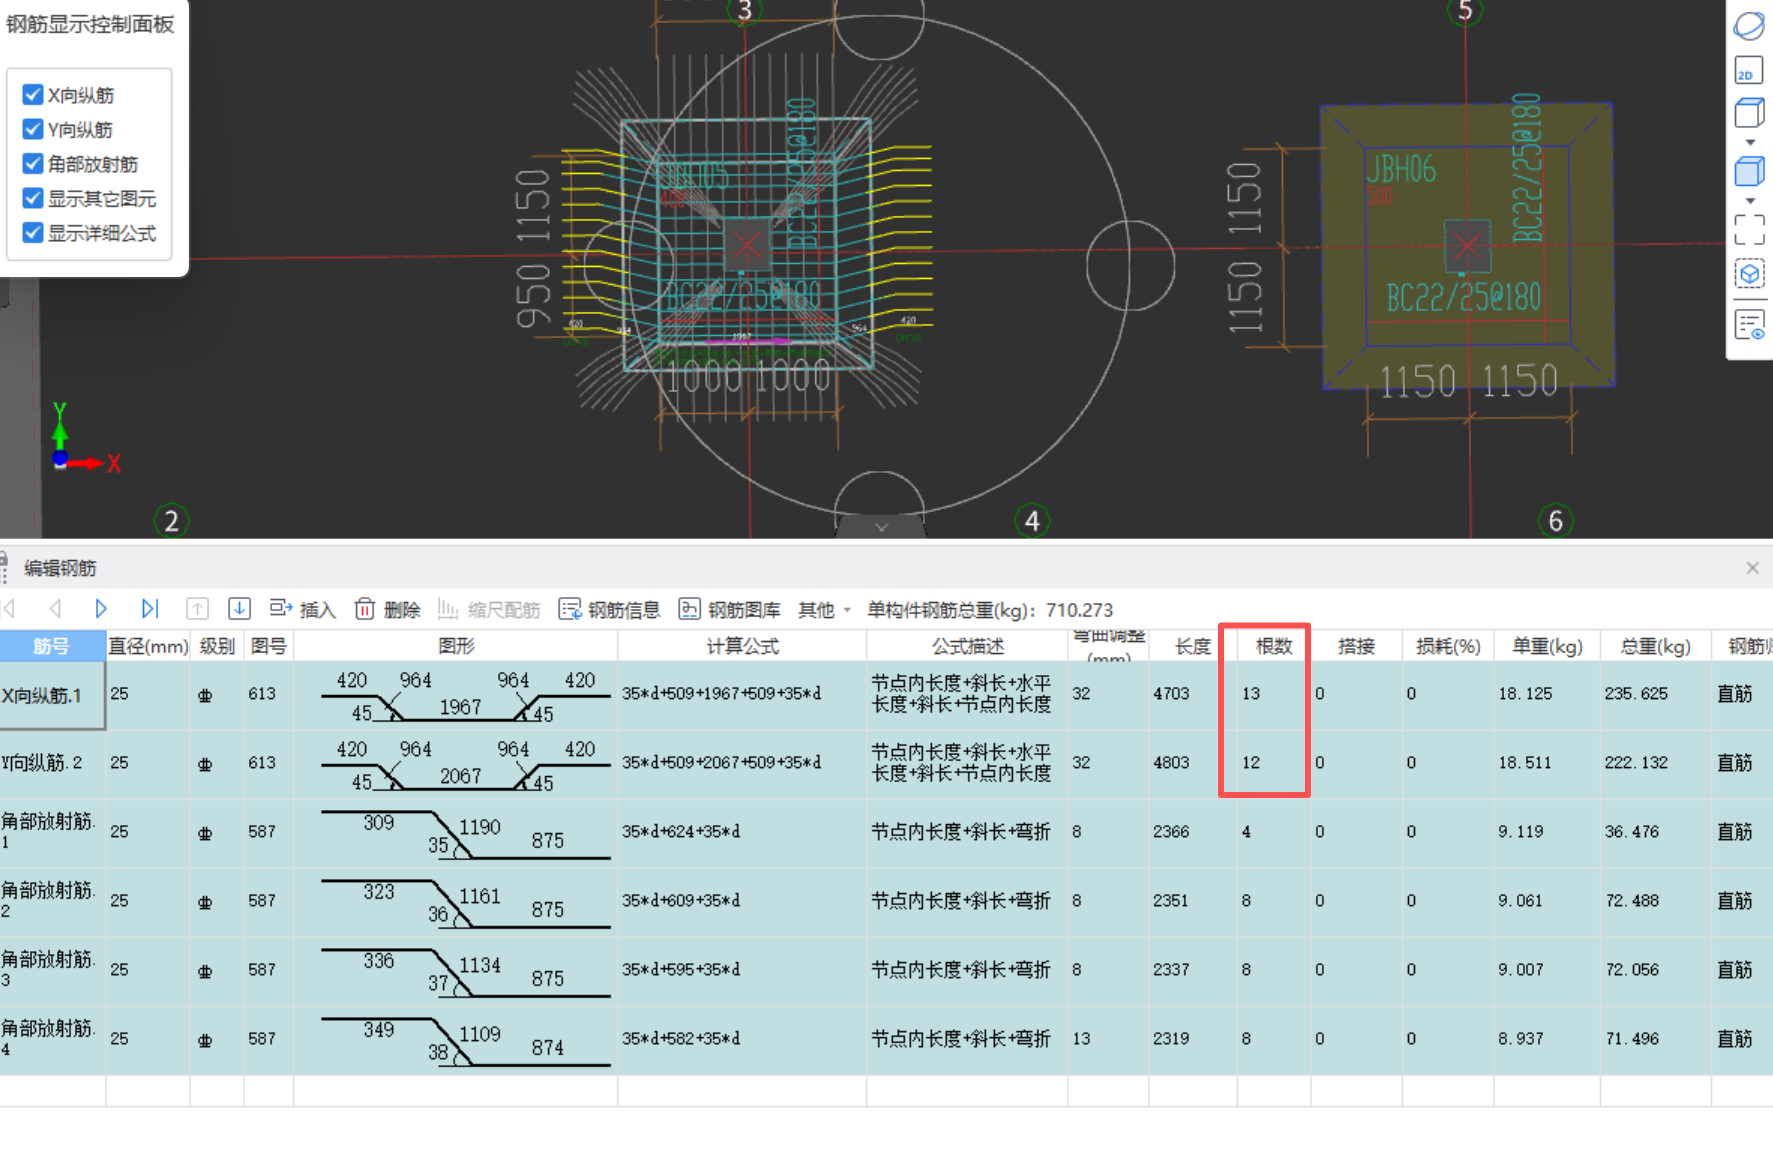Click the 直径(mm) column header
Viewport: 1773px width, 1164px height.
click(148, 646)
